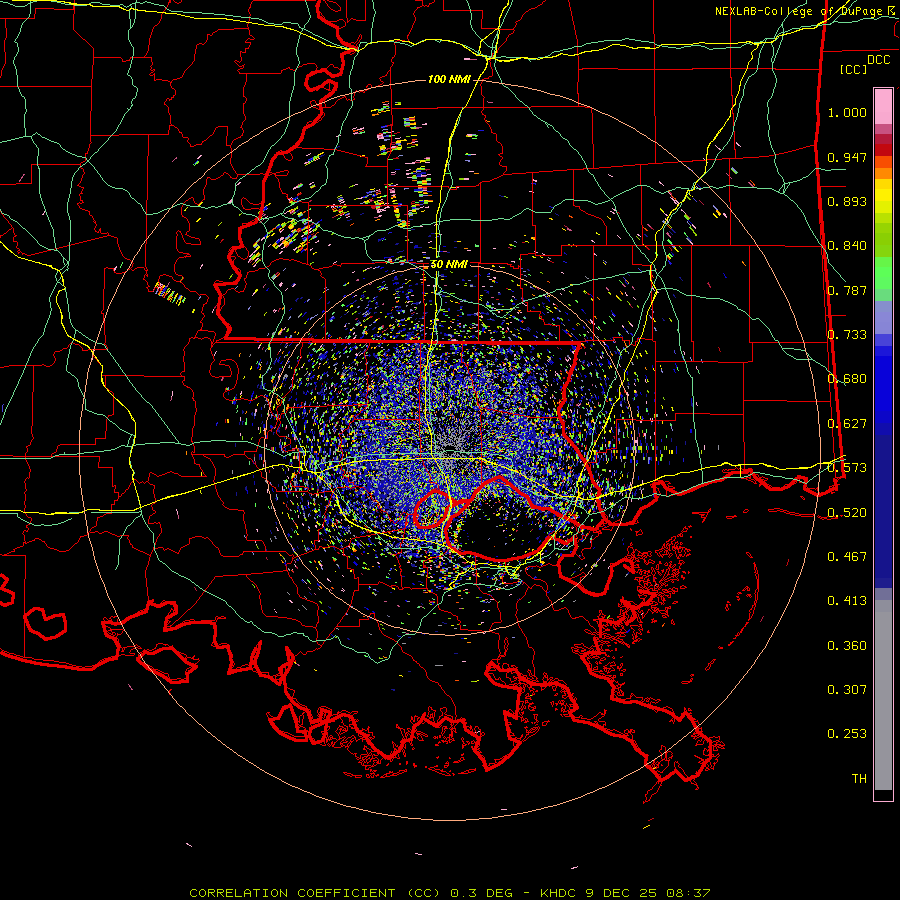Click the 0.467 scale value

847,557
